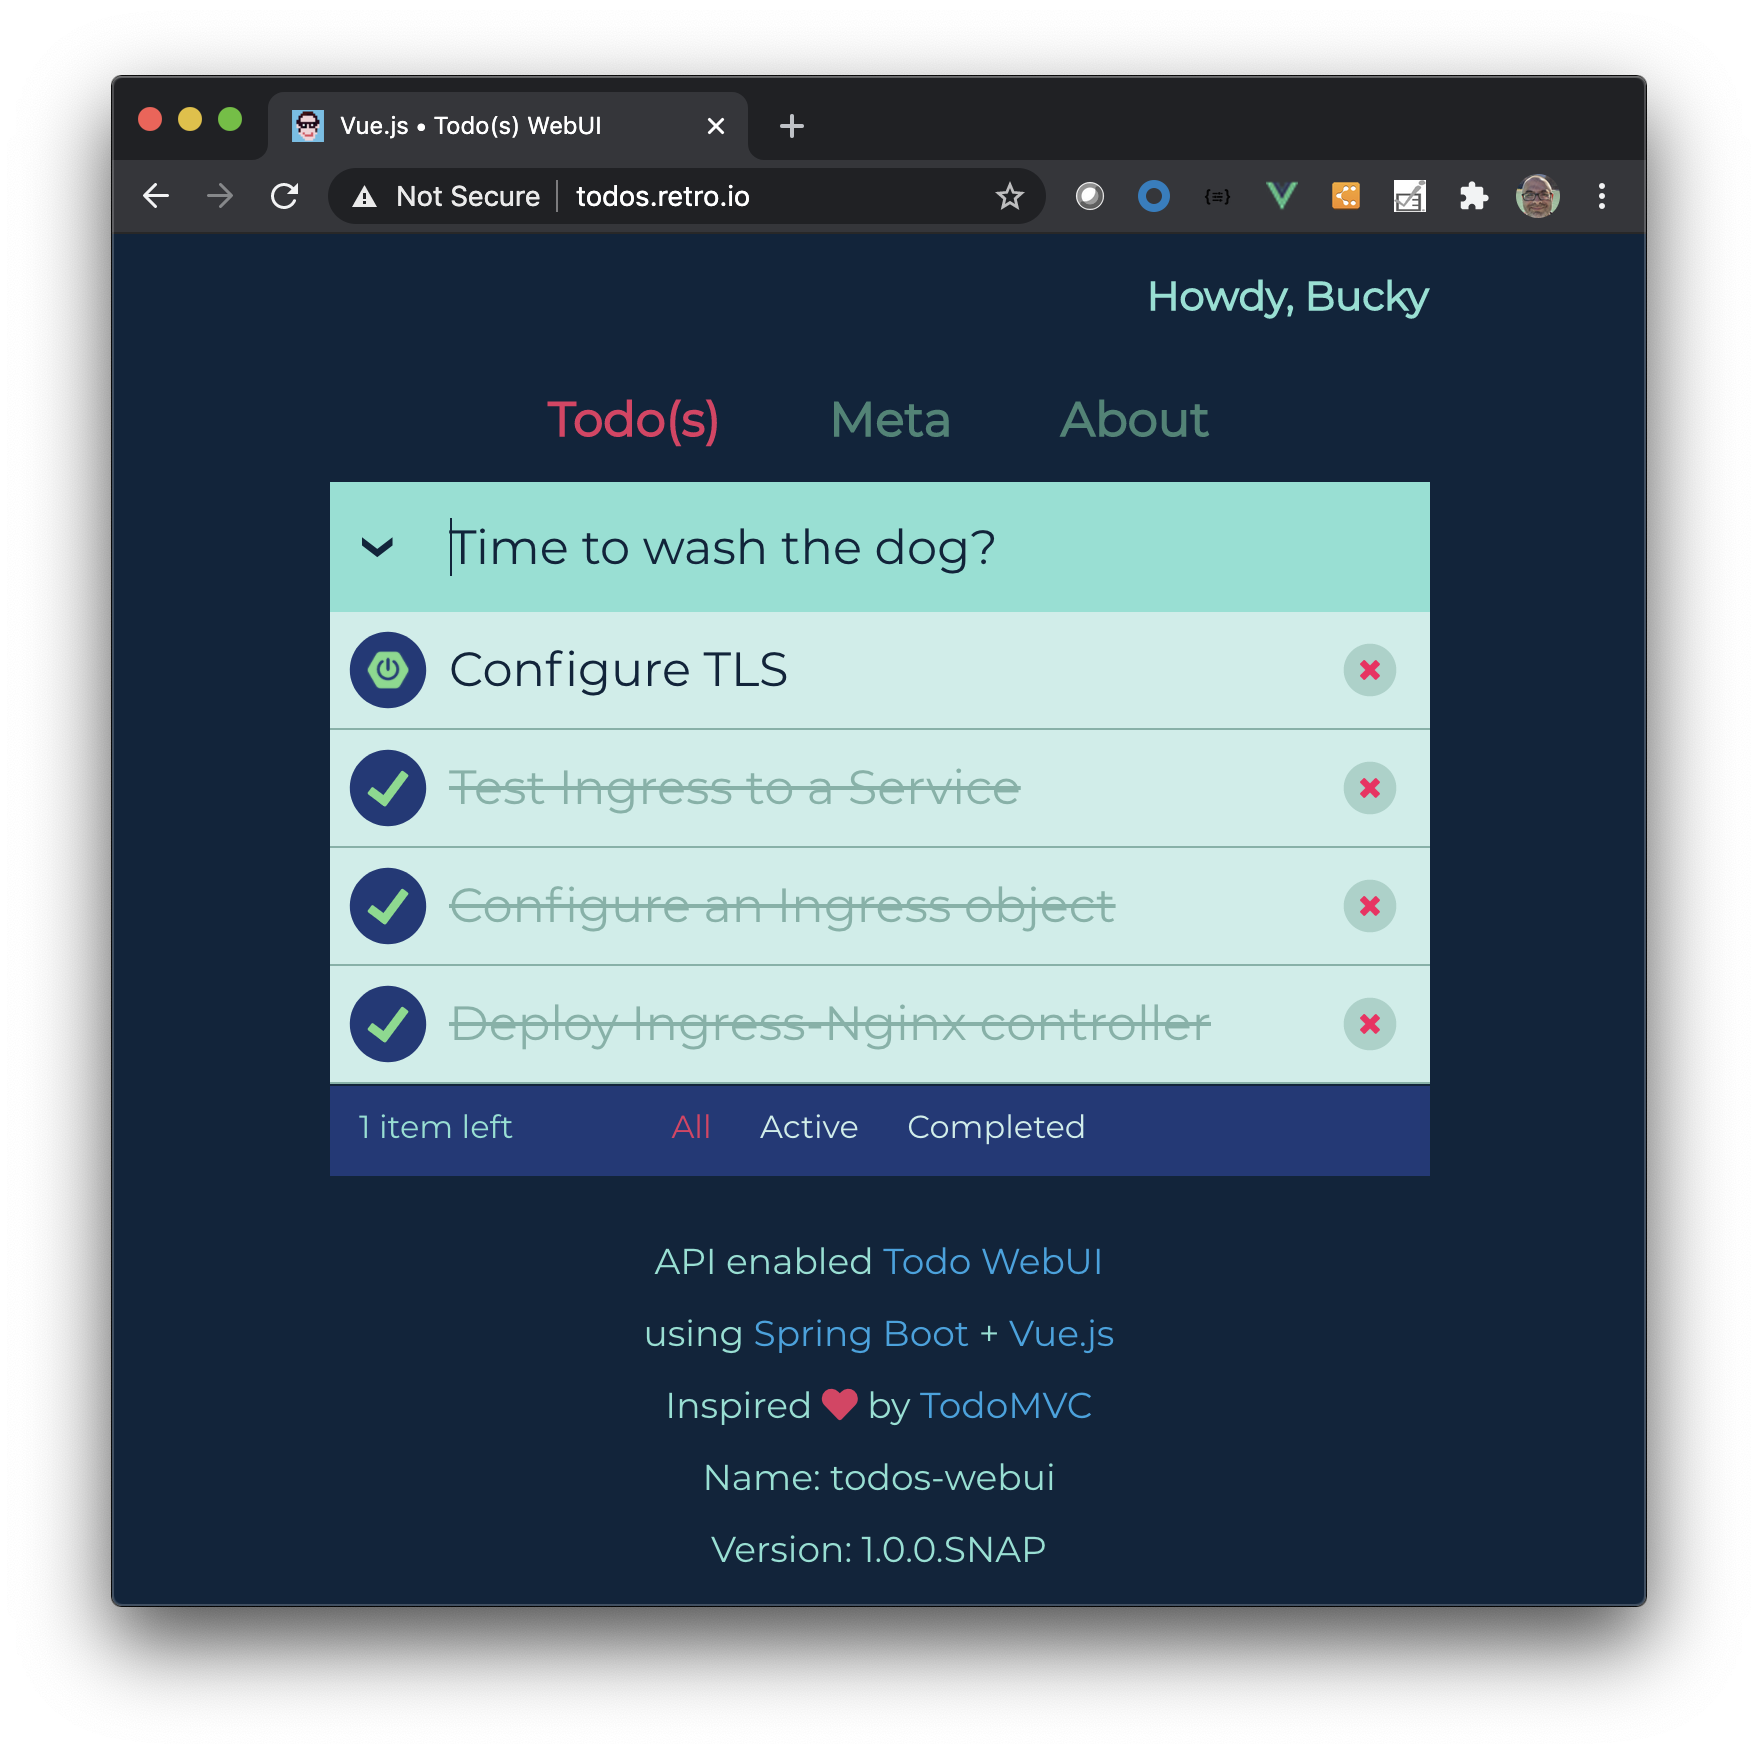Uncheck Configure an Ingress object
Image resolution: width=1758 pixels, height=1754 pixels.
pyautogui.click(x=388, y=906)
